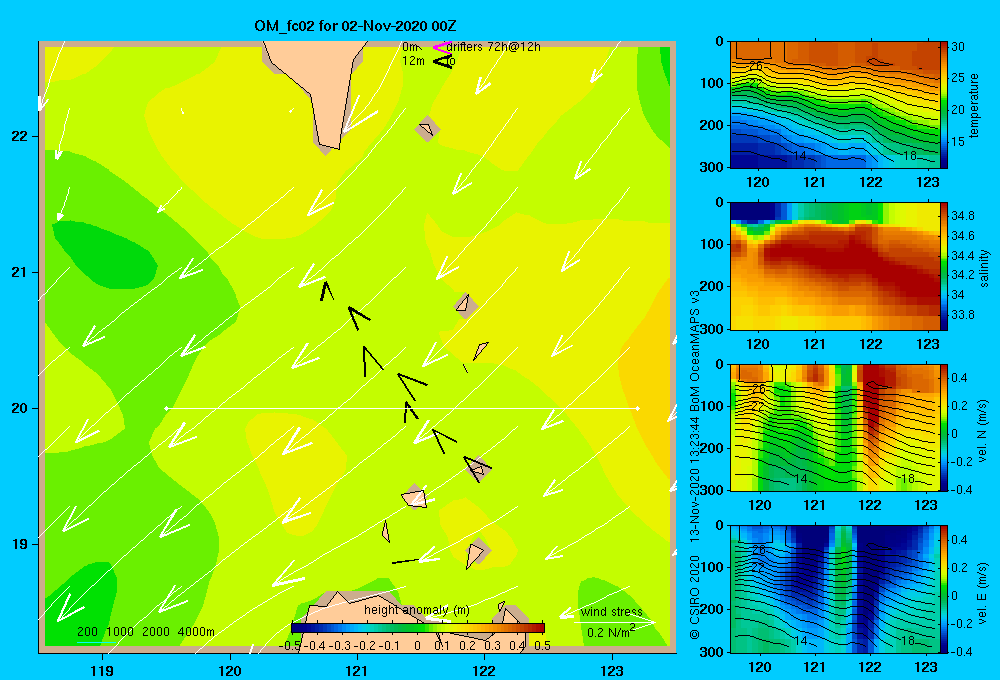Click depth tick 100 on the temperature panel
The width and height of the screenshot is (1000, 680).
click(712, 83)
